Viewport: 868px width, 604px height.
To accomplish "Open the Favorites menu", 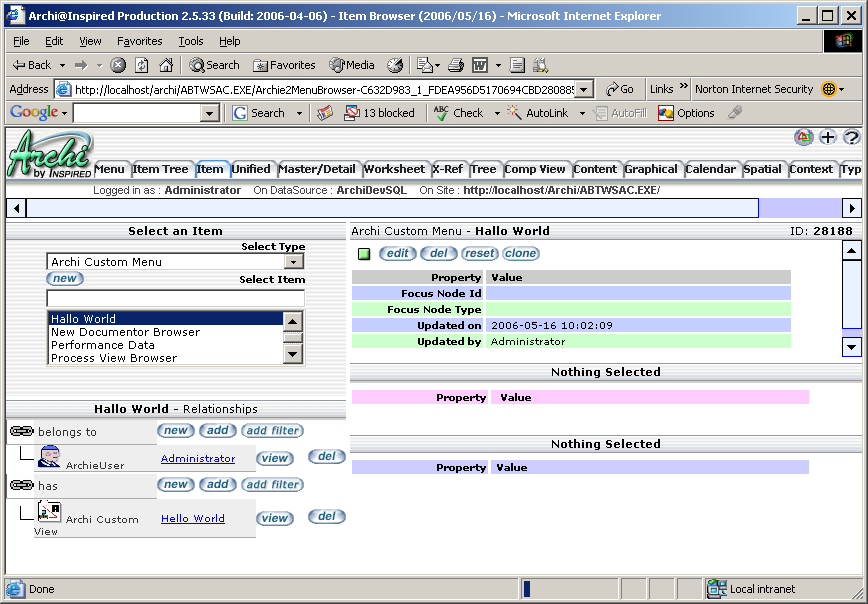I will pos(139,41).
